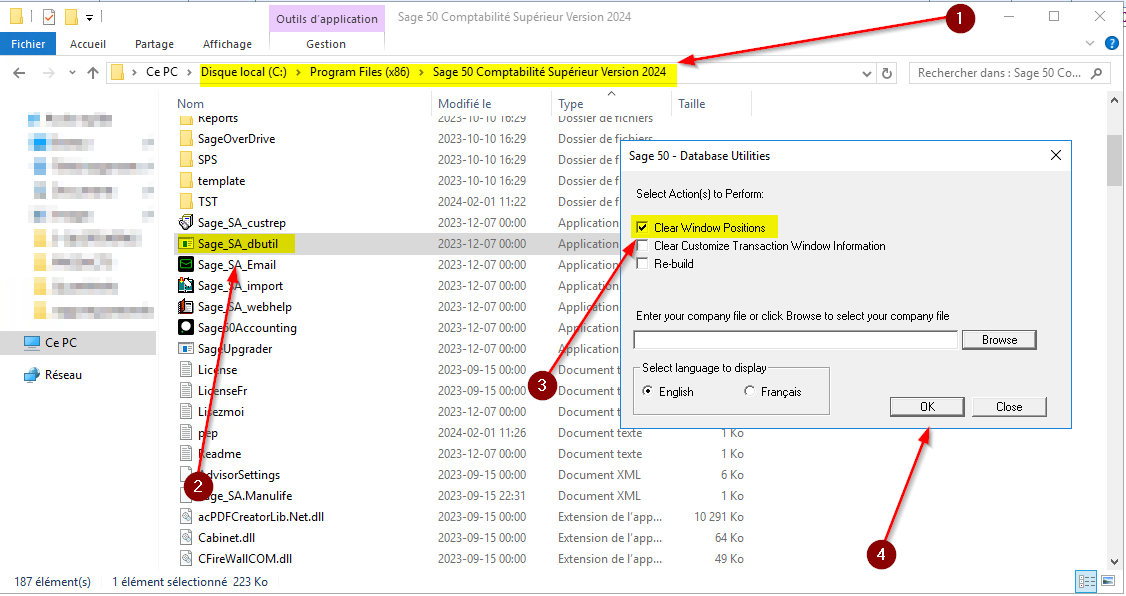Click Properties icon in quick access toolbar
Screen dimensions: 1126x596
(49, 17)
